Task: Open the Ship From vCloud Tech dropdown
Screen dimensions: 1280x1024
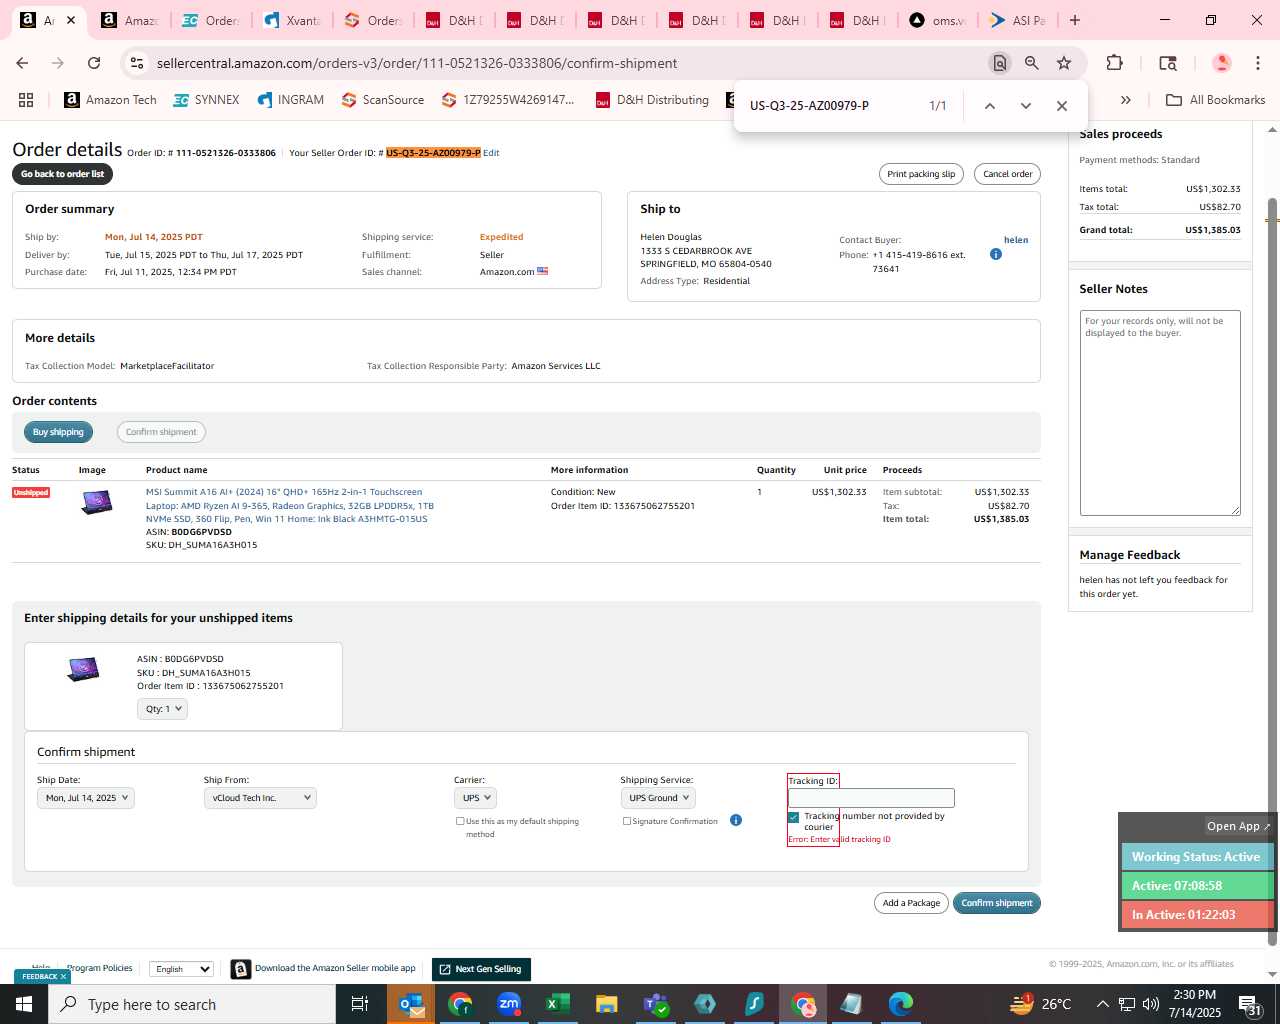Action: pyautogui.click(x=260, y=798)
